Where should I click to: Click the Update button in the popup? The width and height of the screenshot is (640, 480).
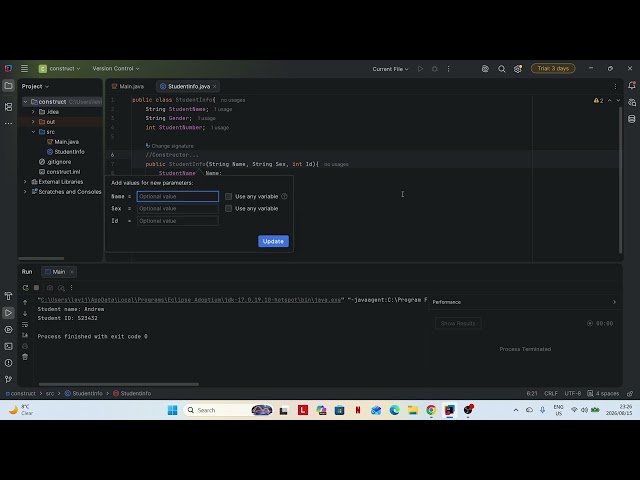coord(273,241)
